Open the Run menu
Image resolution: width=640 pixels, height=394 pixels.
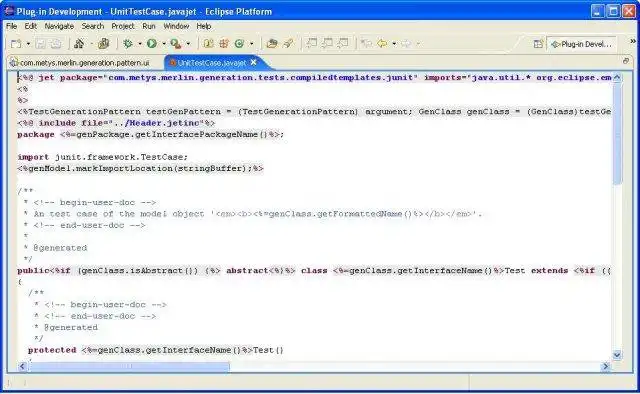point(149,26)
